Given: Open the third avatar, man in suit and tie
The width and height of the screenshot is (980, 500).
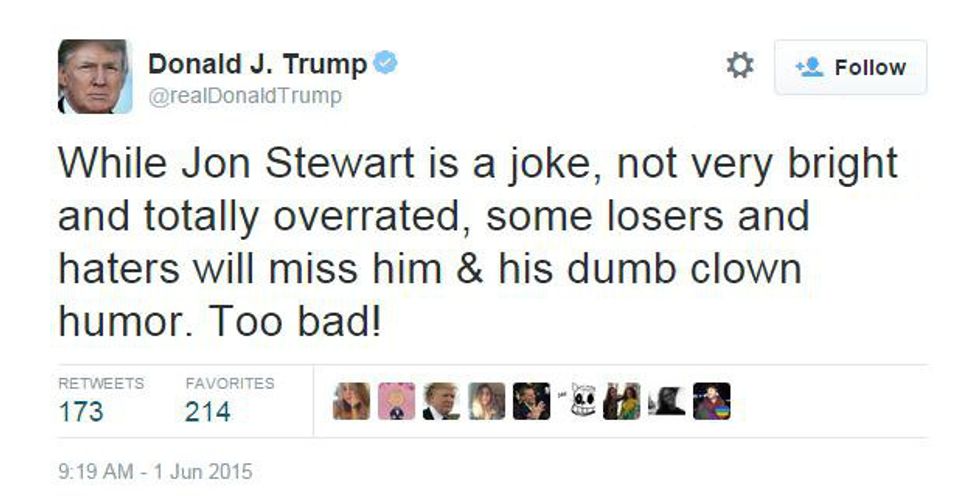Looking at the screenshot, I should click(441, 401).
